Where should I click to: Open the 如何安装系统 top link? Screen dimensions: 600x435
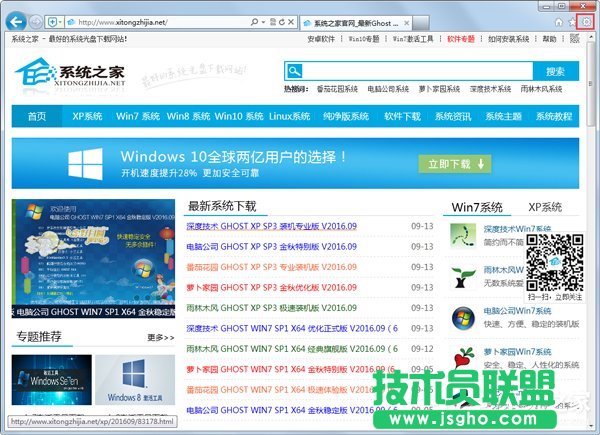(x=509, y=39)
